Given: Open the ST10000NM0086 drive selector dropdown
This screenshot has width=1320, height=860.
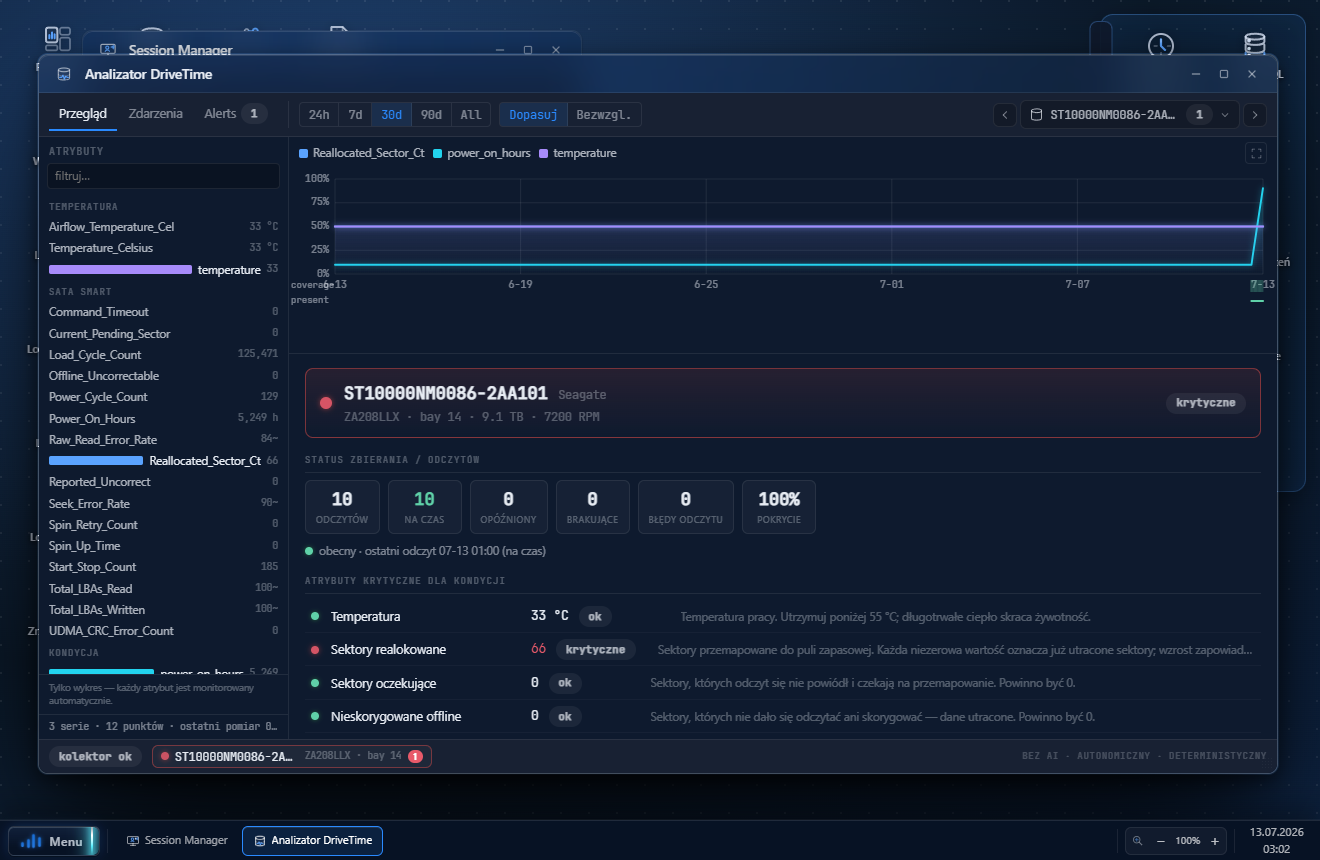Looking at the screenshot, I should pyautogui.click(x=1130, y=115).
